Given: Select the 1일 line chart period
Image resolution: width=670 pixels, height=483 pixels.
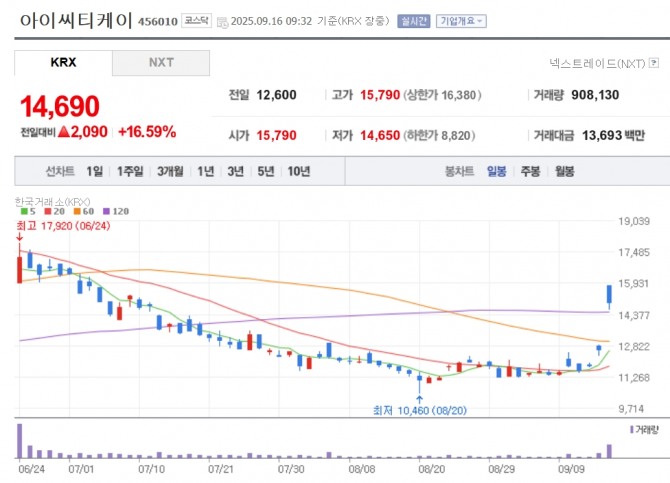Looking at the screenshot, I should click(x=94, y=171).
